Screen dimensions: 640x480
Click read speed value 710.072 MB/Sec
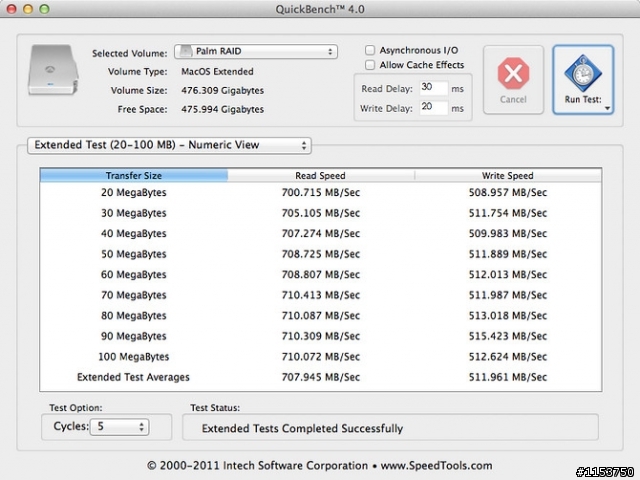pos(321,356)
